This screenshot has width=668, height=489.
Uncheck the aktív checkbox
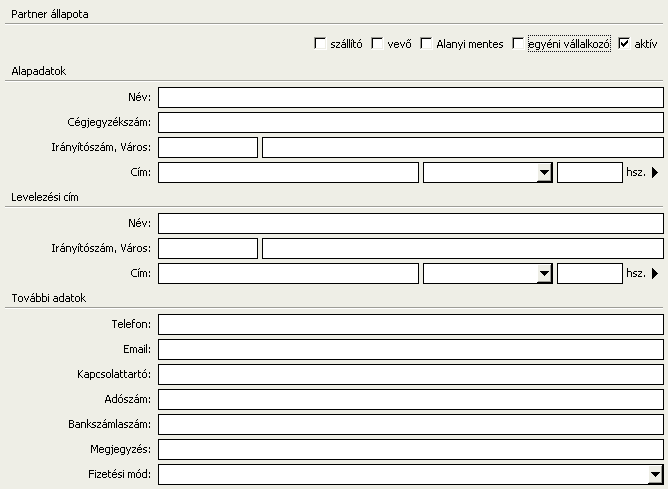click(624, 43)
